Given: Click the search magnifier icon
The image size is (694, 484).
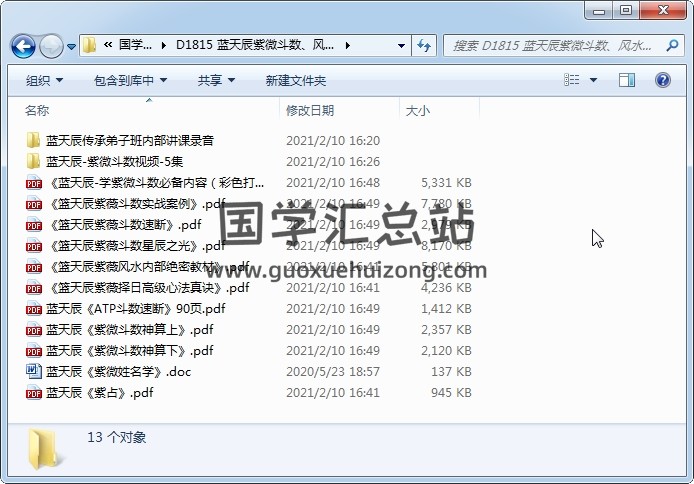Looking at the screenshot, I should pos(672,45).
